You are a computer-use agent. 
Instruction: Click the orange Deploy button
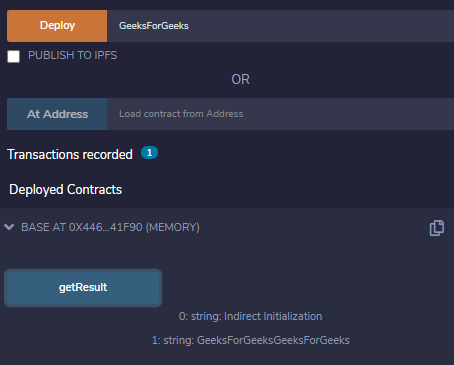coord(57,26)
